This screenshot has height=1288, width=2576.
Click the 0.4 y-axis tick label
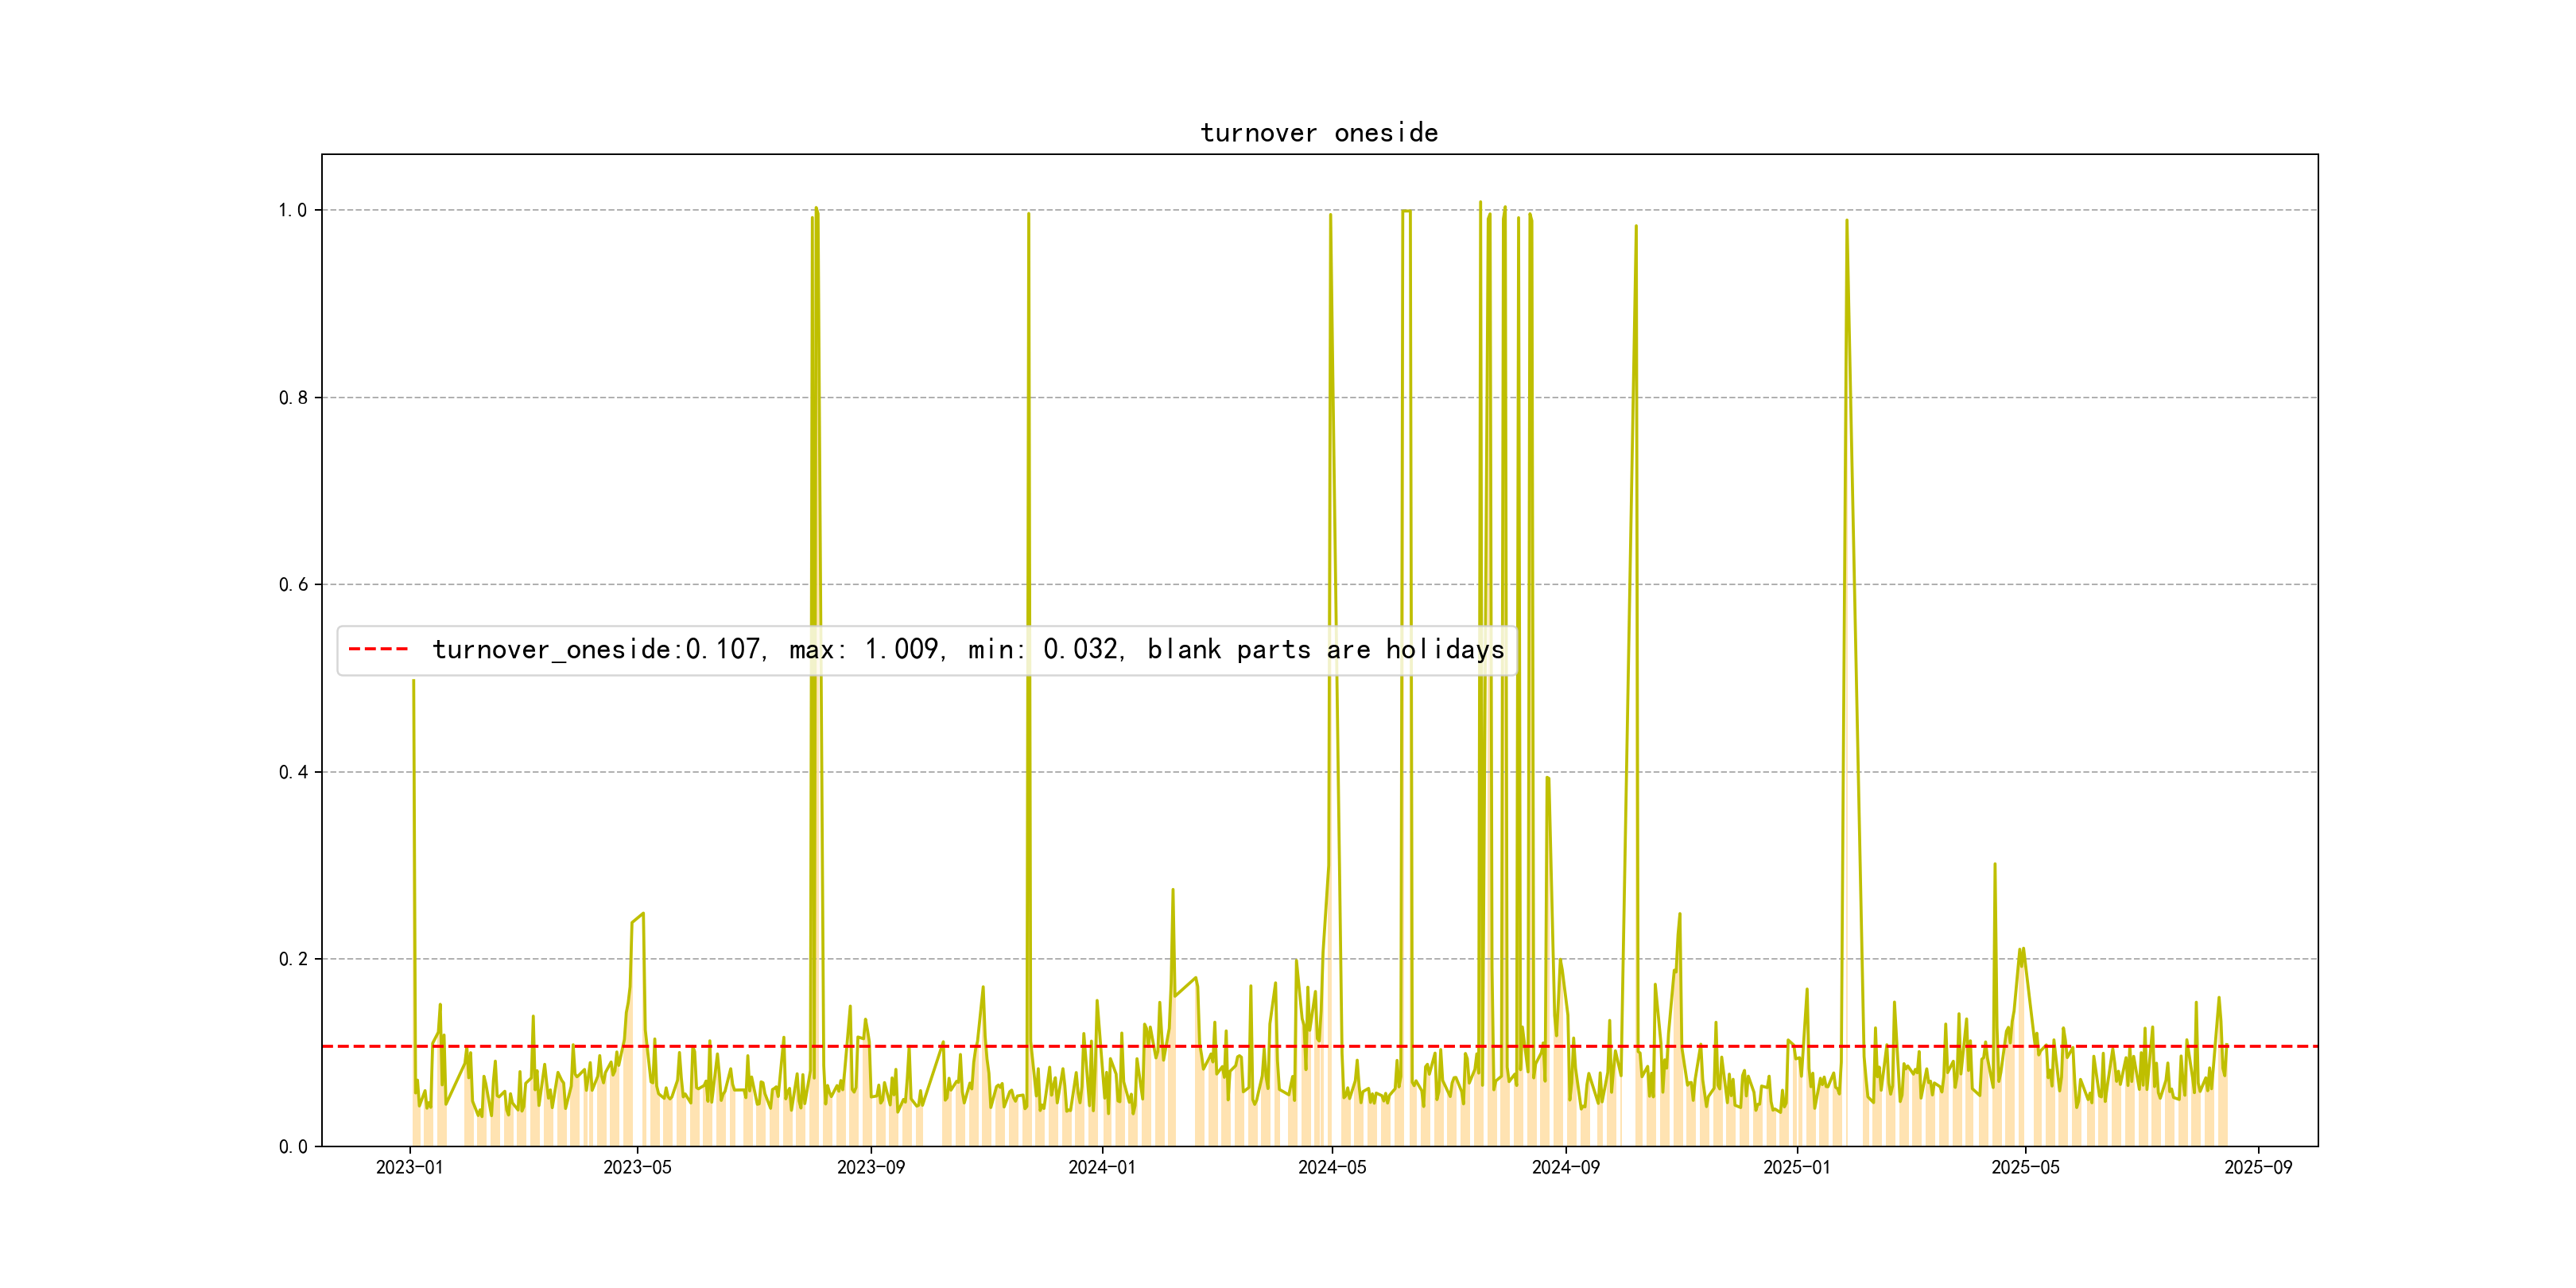(x=292, y=772)
